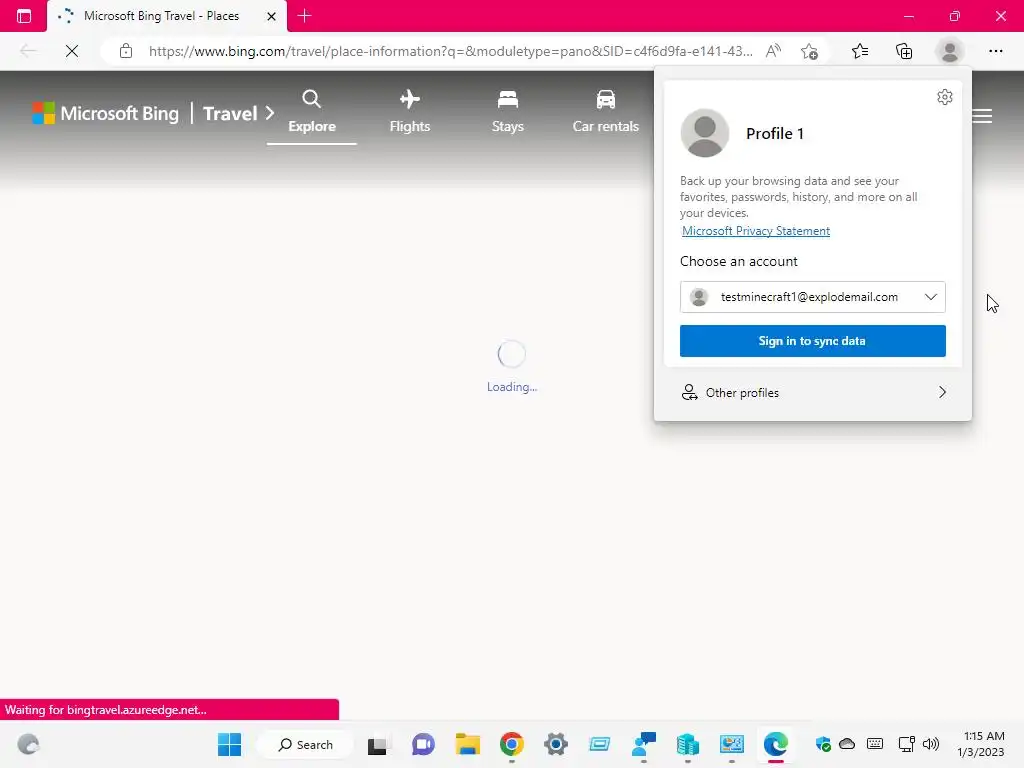View site information lock icon
Image resolution: width=1024 pixels, height=768 pixels.
click(x=126, y=51)
